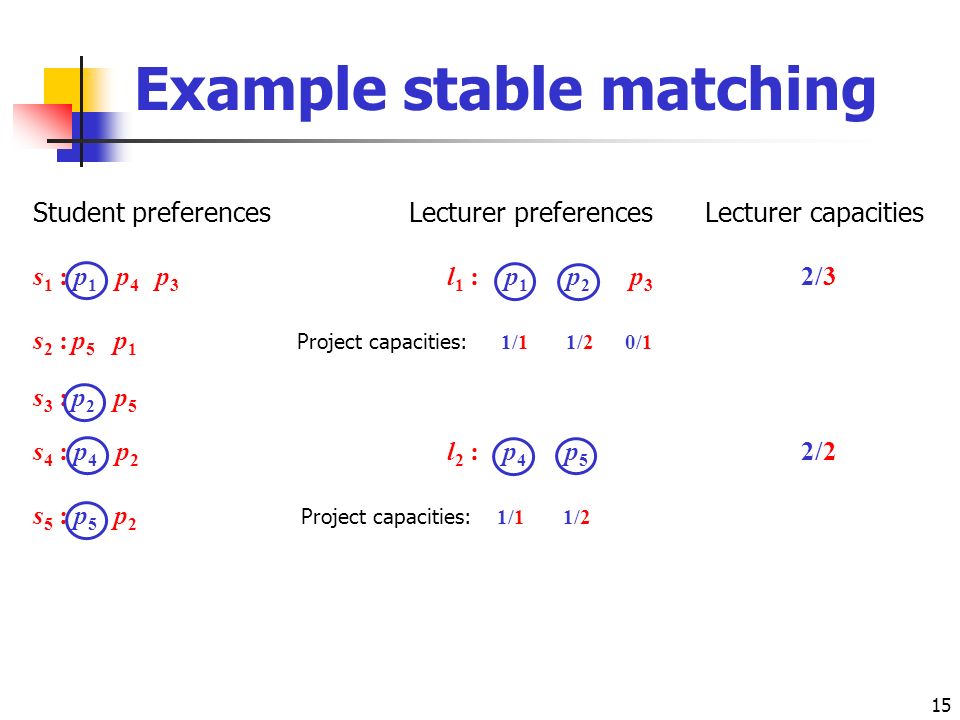This screenshot has width=960, height=720.
Task: Click the slide logo with colored squares
Action: pos(70,111)
